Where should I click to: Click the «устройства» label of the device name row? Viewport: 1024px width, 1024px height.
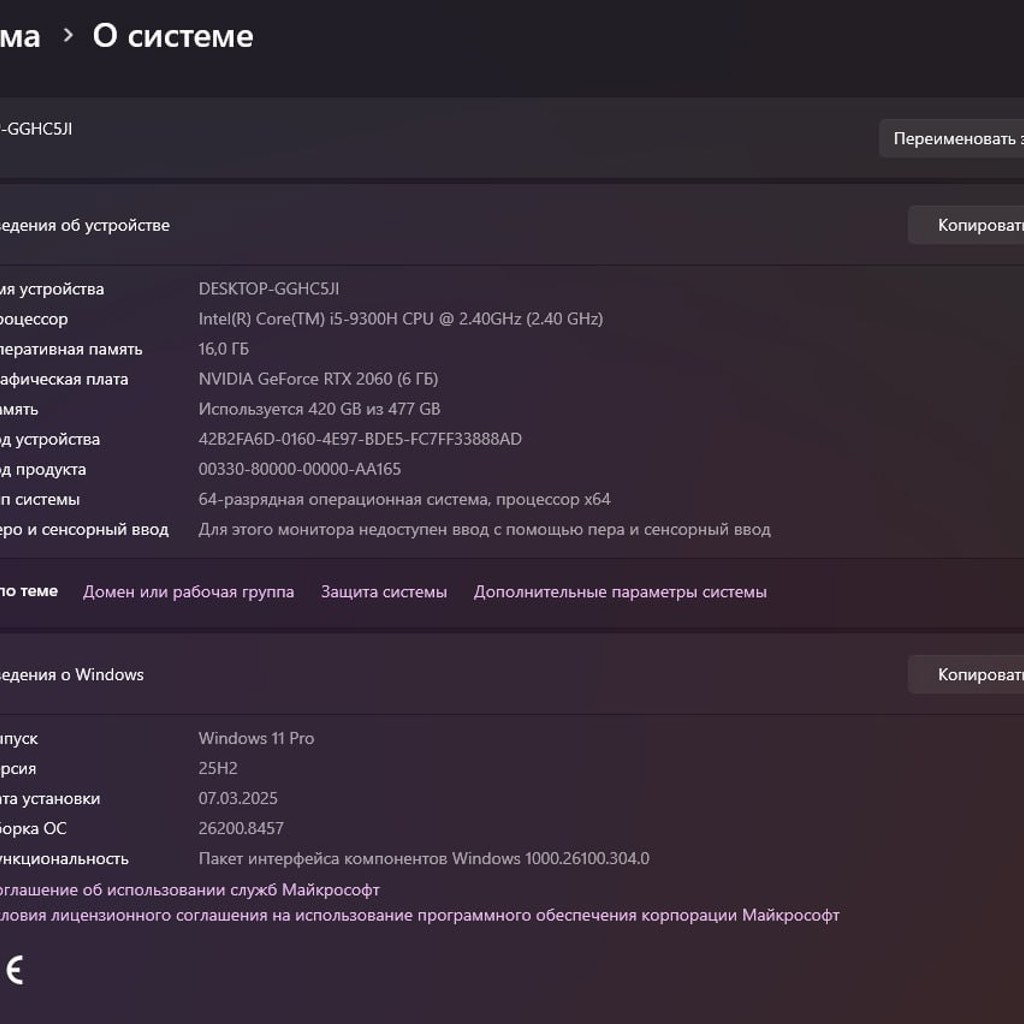coord(52,289)
